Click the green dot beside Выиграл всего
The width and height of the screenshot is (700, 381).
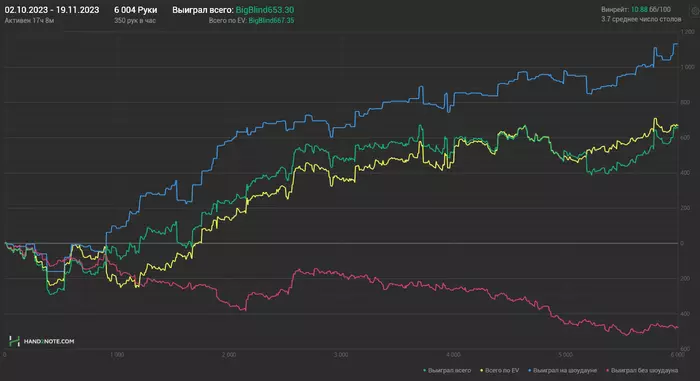pos(425,370)
